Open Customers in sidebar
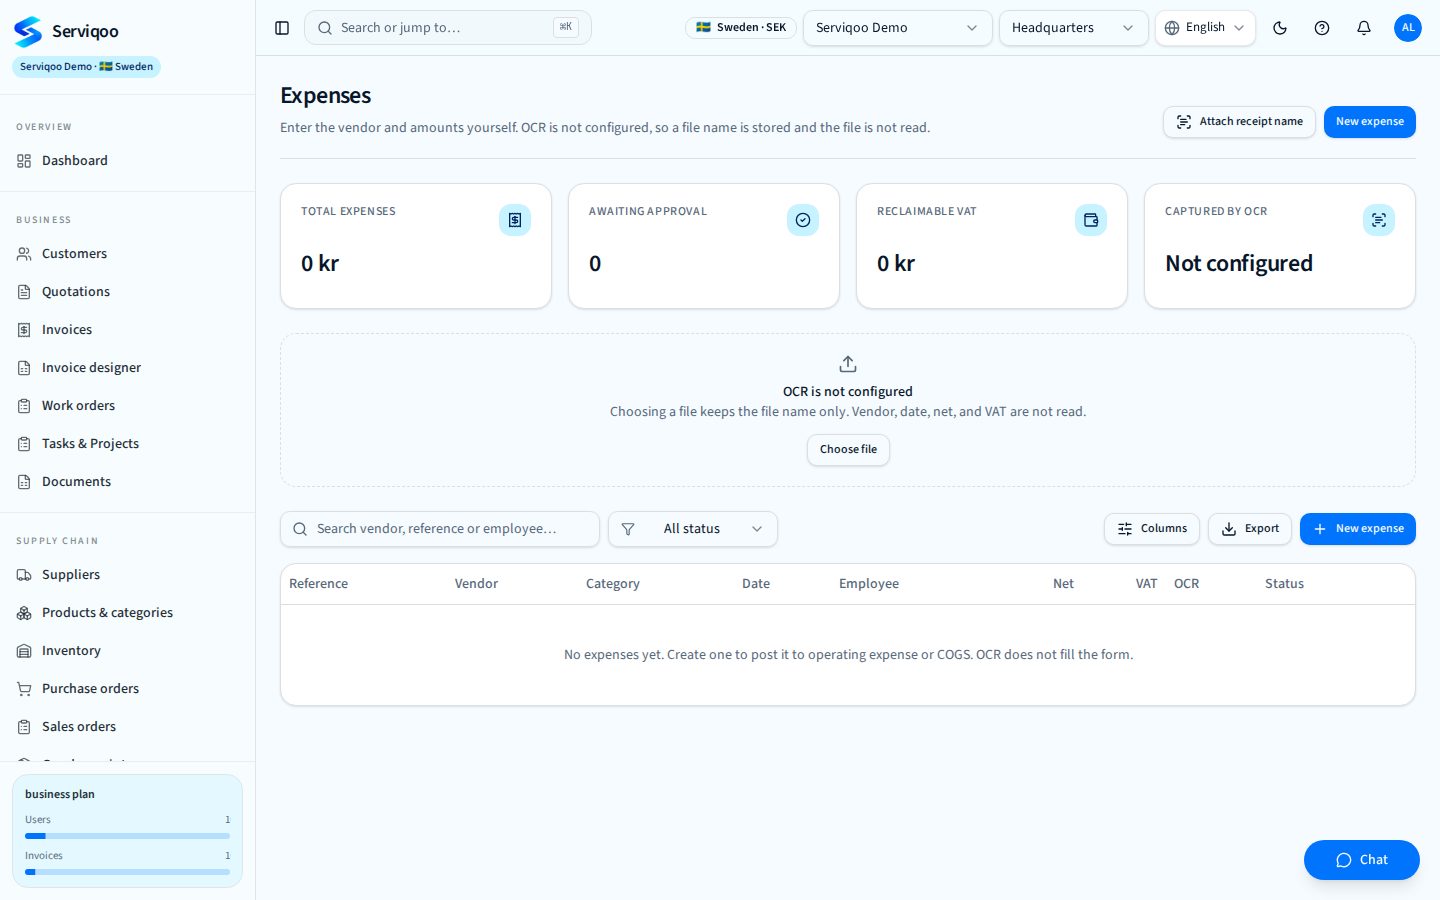 (x=127, y=254)
